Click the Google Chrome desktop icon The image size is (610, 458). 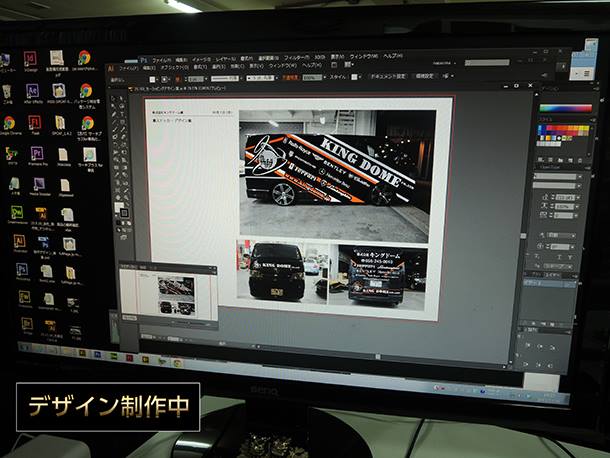tap(9, 123)
